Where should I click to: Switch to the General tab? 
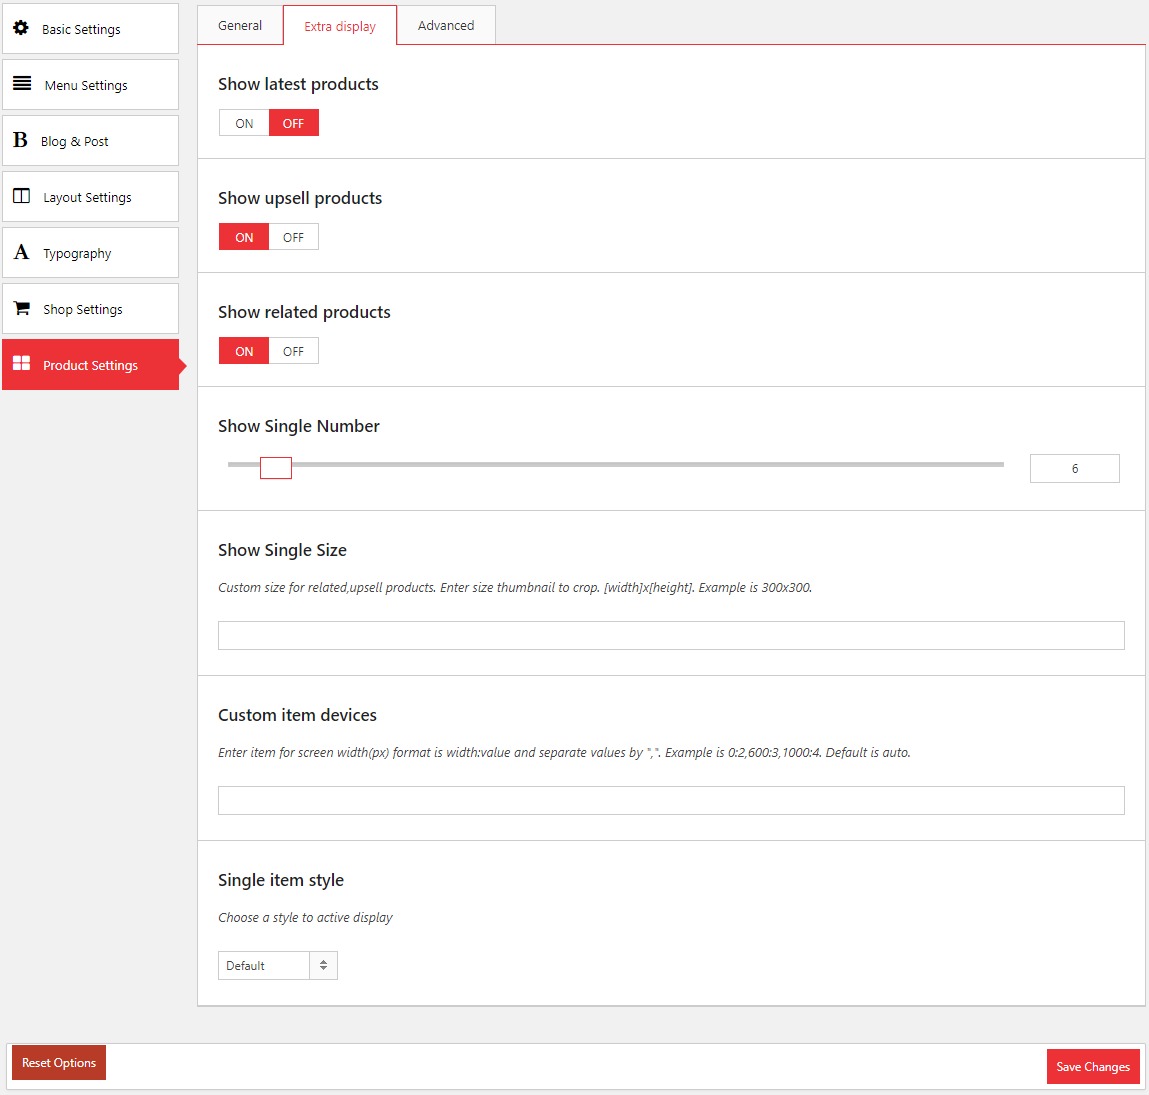[240, 25]
